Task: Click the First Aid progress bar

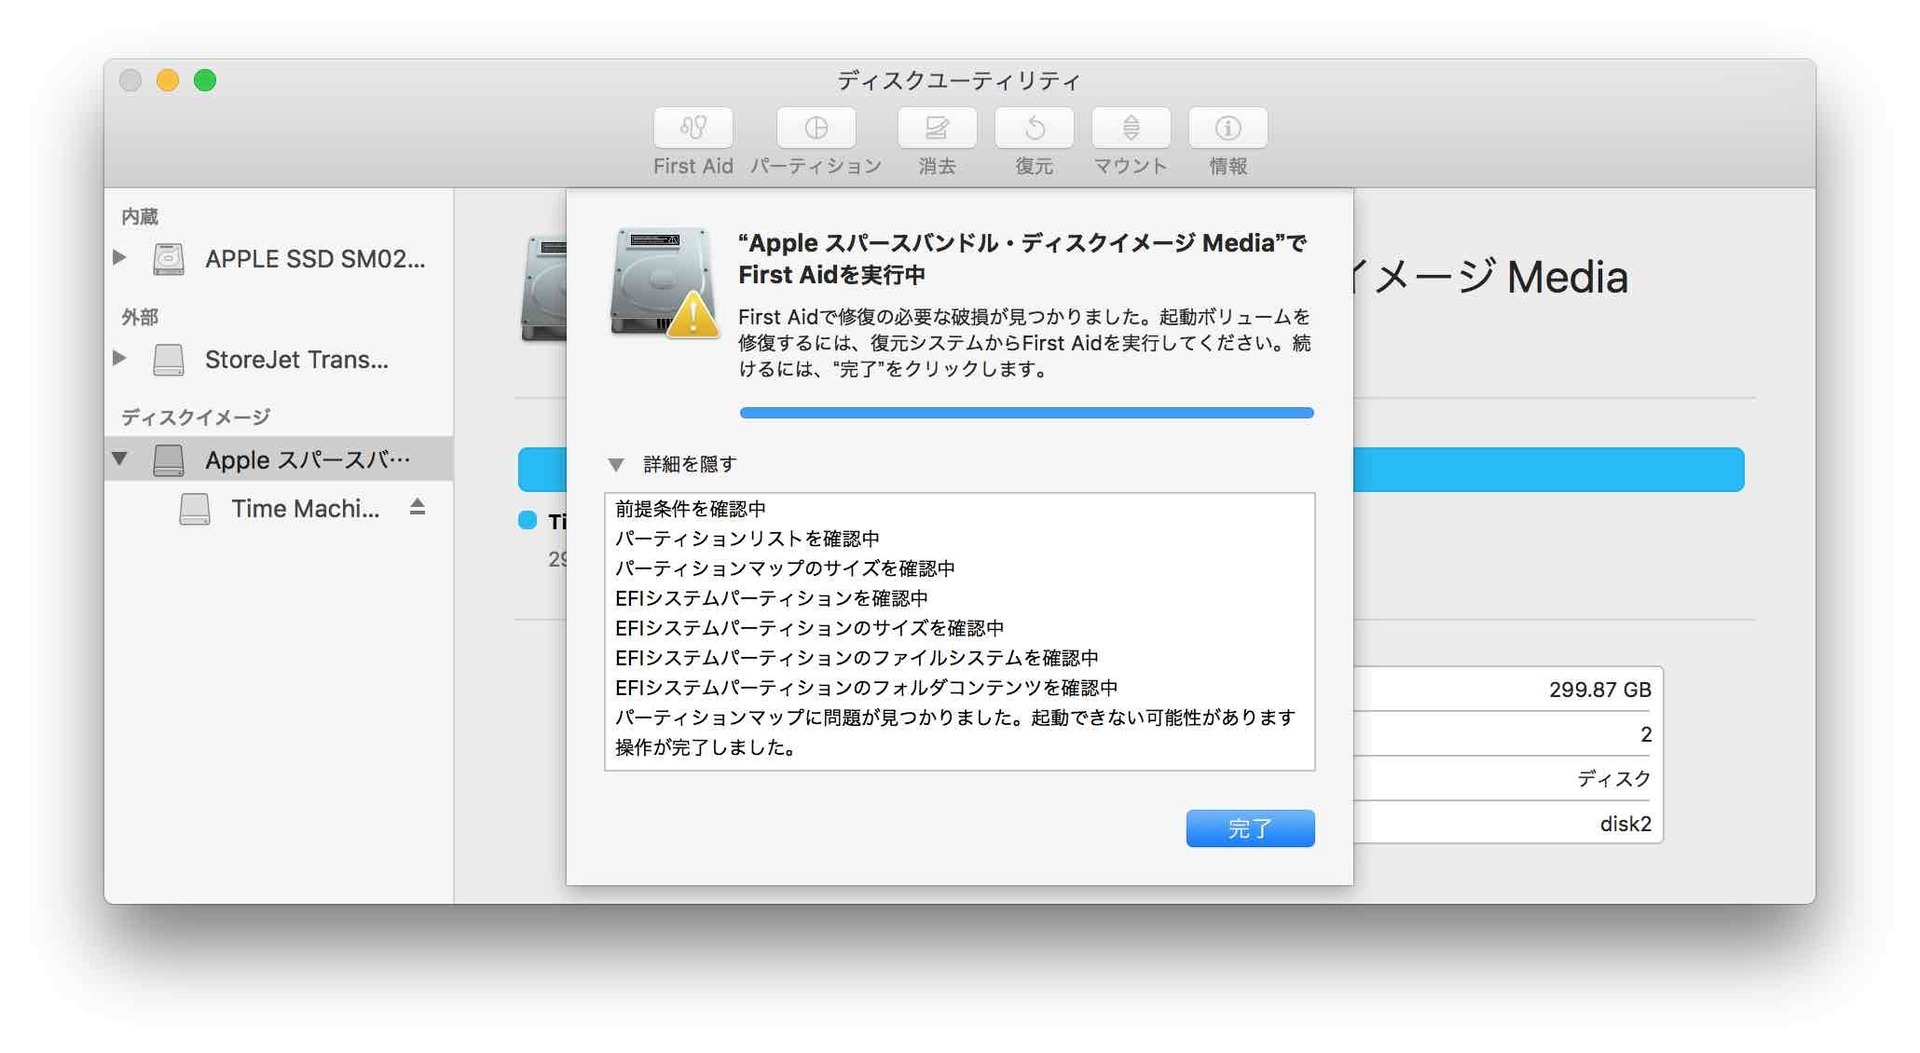Action: click(1026, 412)
